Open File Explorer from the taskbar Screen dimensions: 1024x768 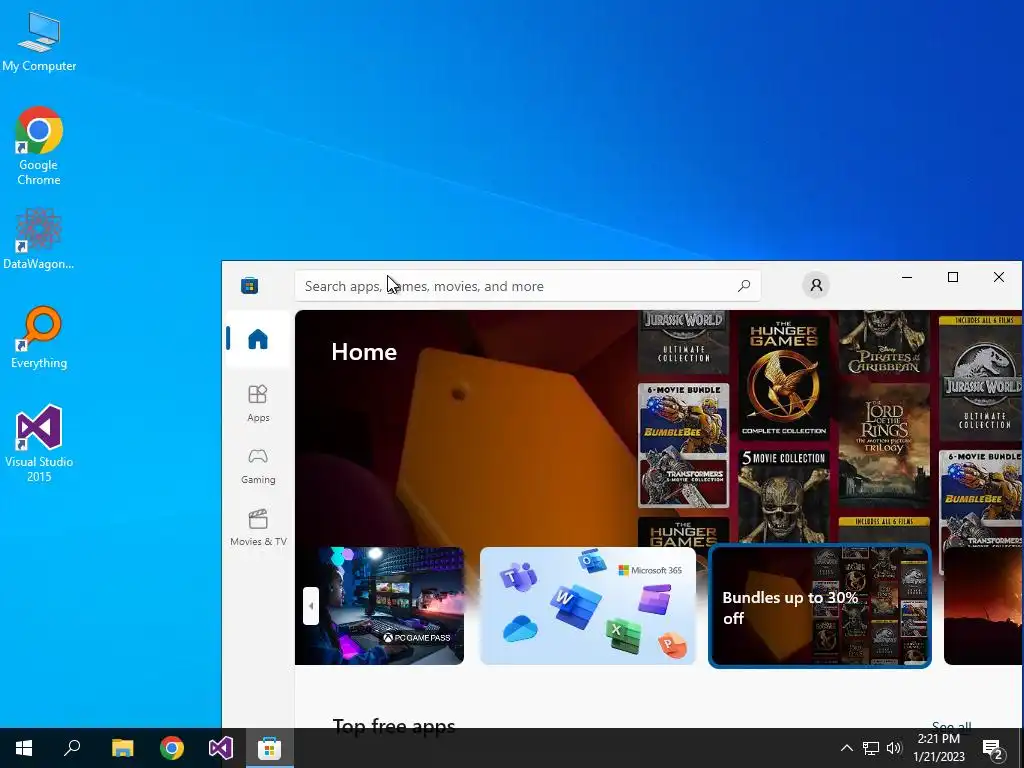coord(122,748)
